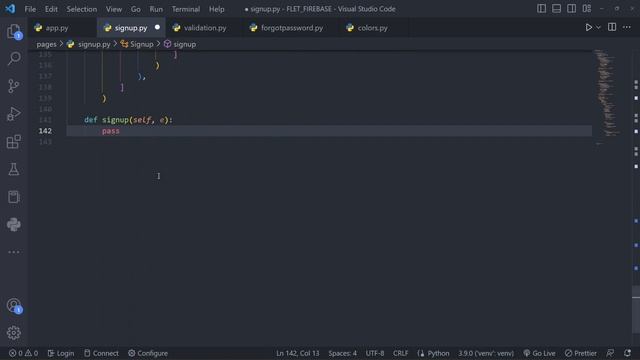The image size is (640, 360).
Task: Open the notebook icon in activity bar
Action: 14,197
